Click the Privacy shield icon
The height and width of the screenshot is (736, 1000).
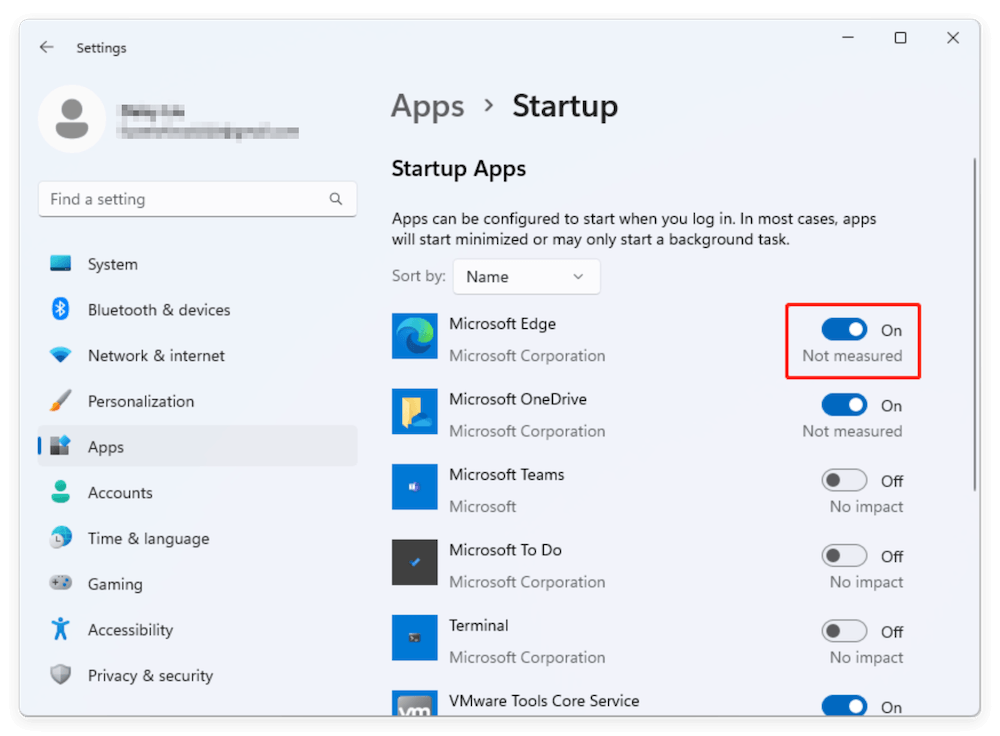pyautogui.click(x=61, y=675)
